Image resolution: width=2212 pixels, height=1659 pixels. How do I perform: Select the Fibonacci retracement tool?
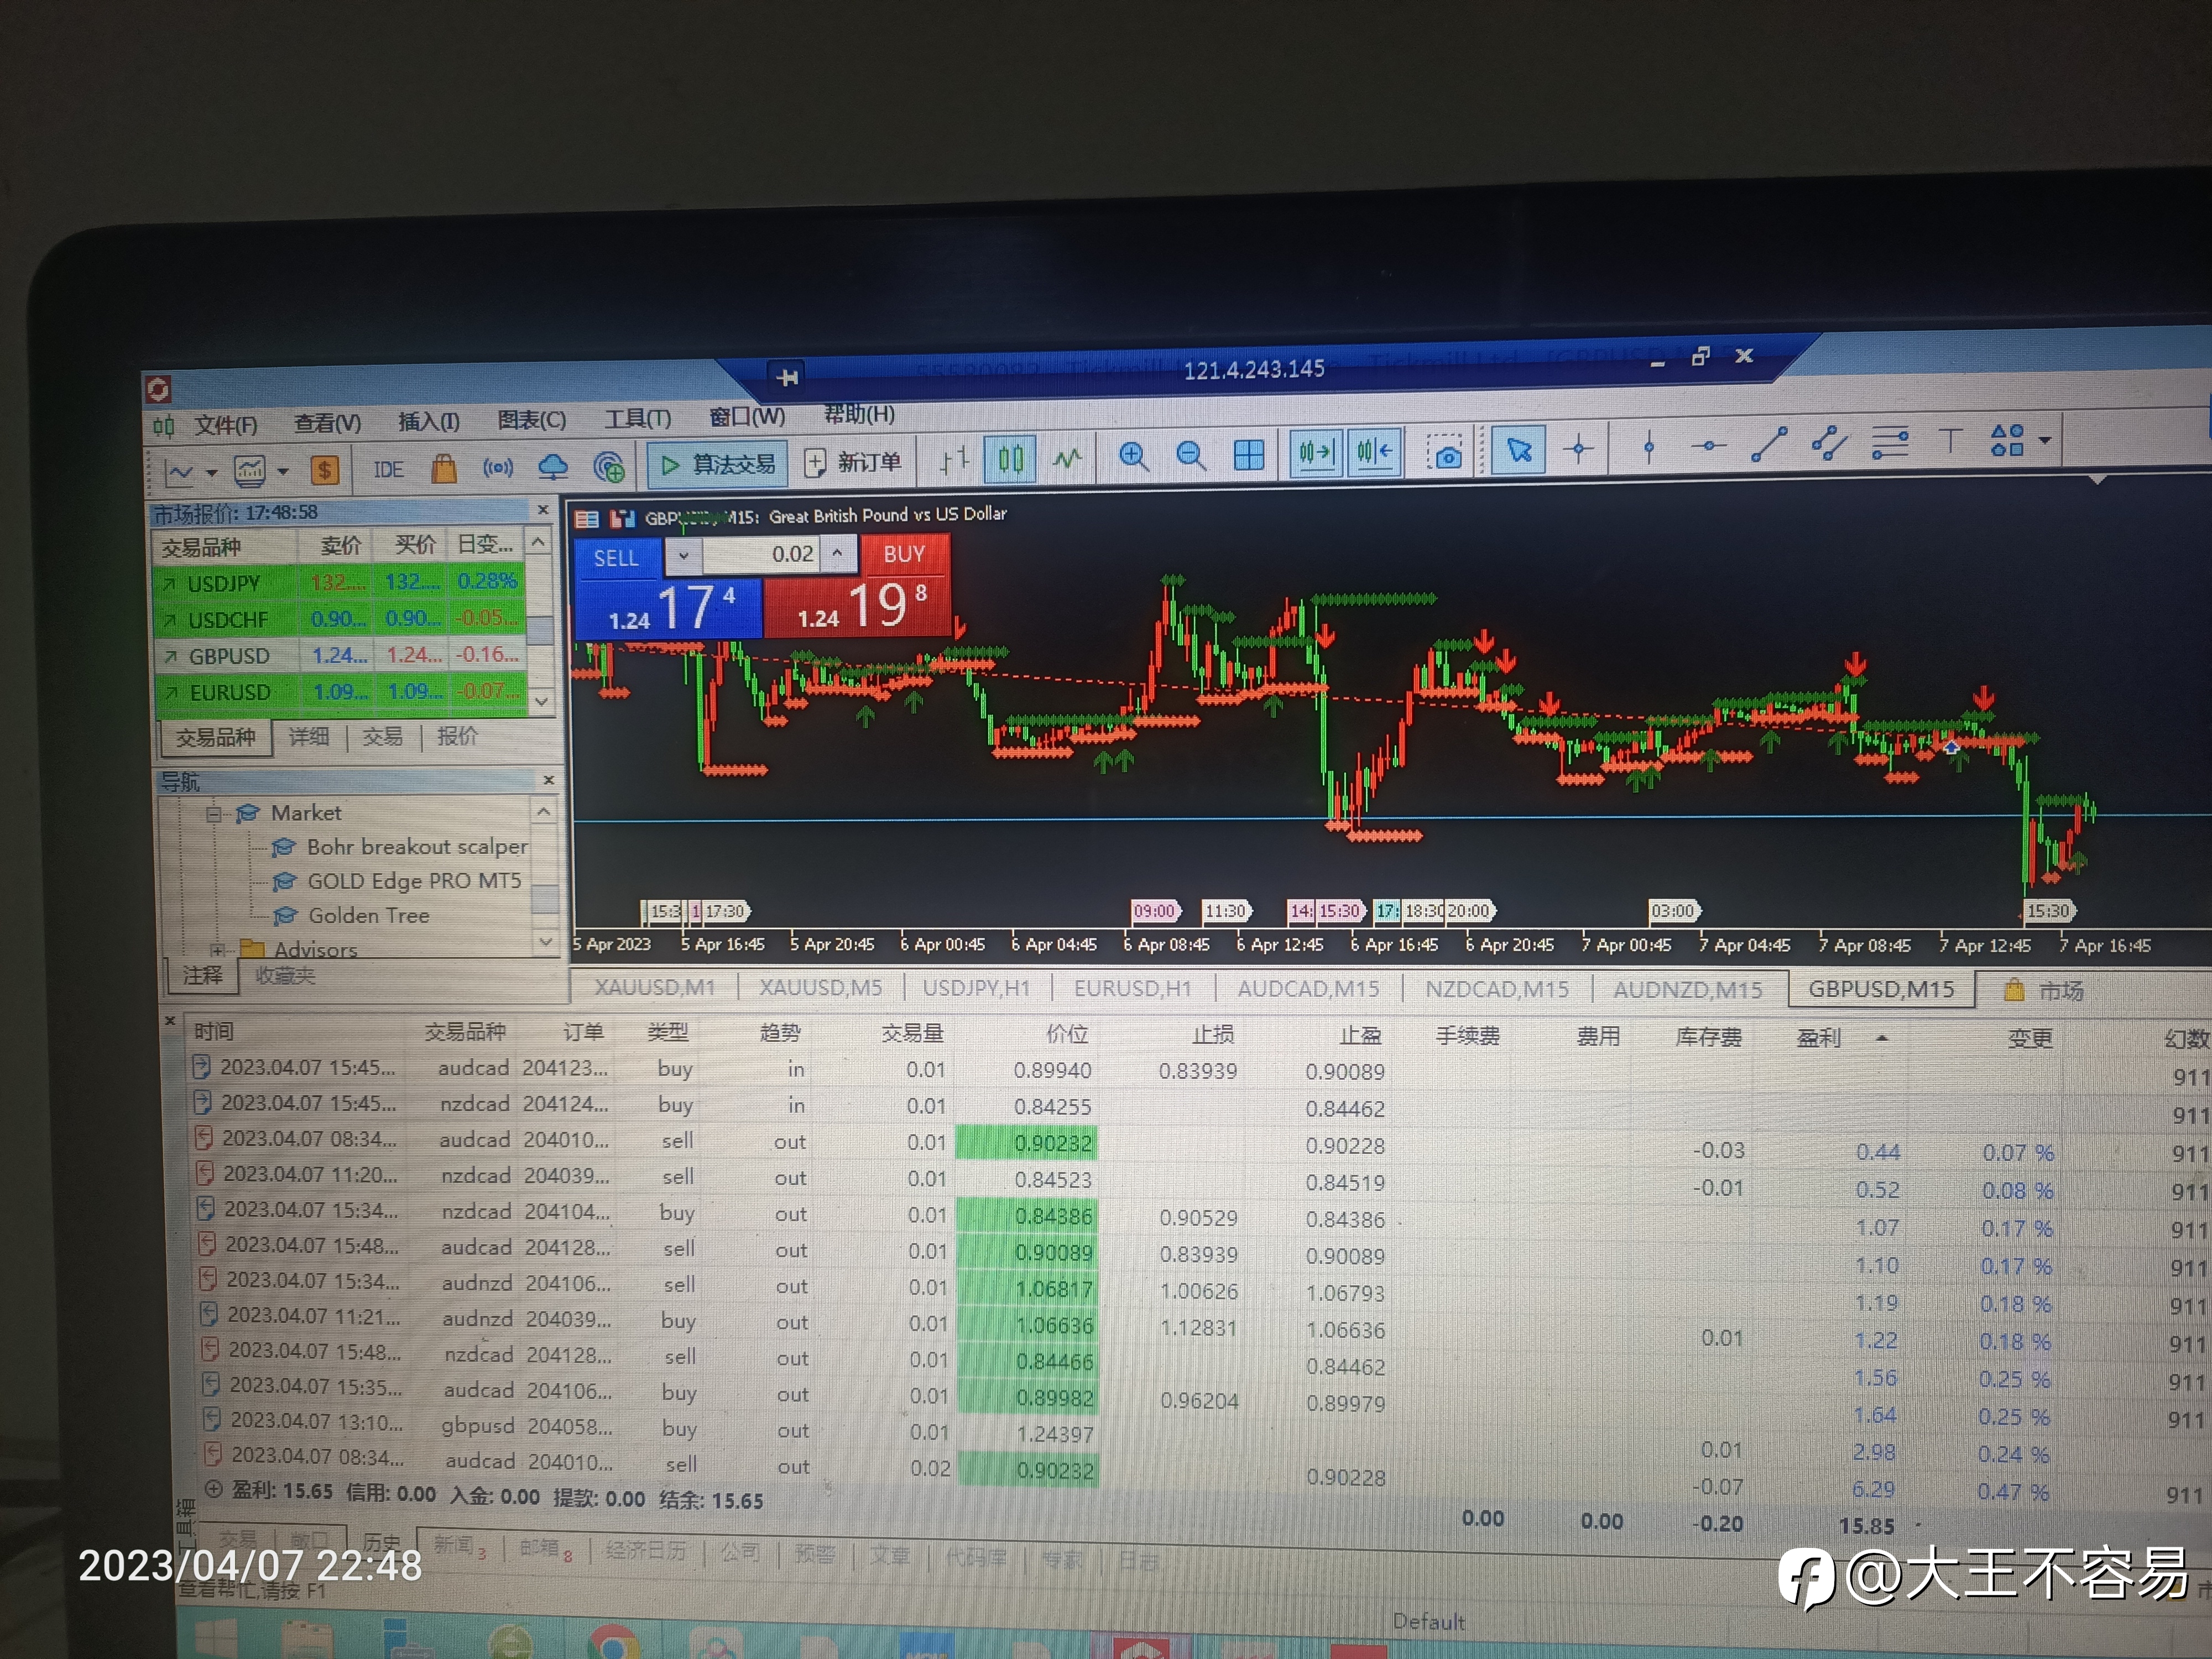tap(1889, 442)
